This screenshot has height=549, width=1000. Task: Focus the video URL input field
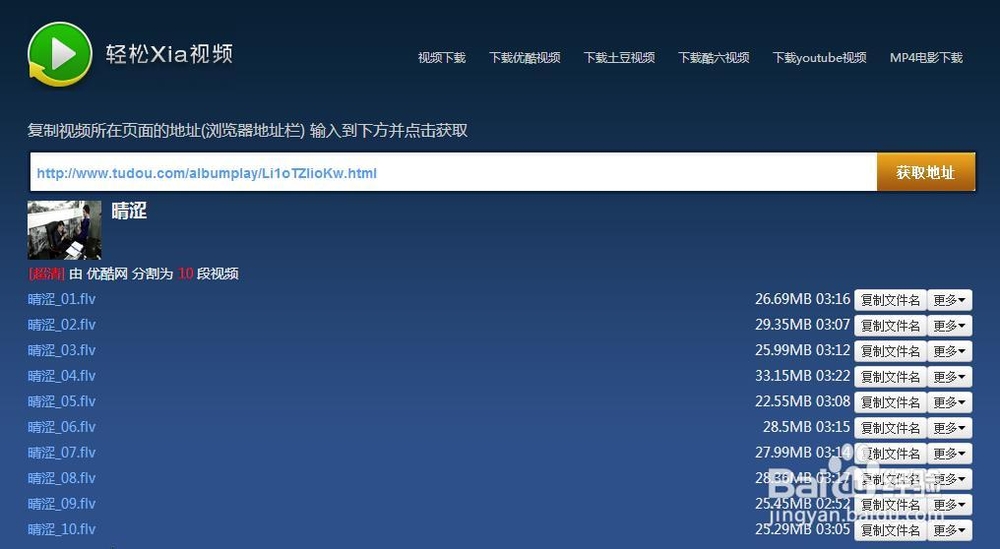click(453, 172)
